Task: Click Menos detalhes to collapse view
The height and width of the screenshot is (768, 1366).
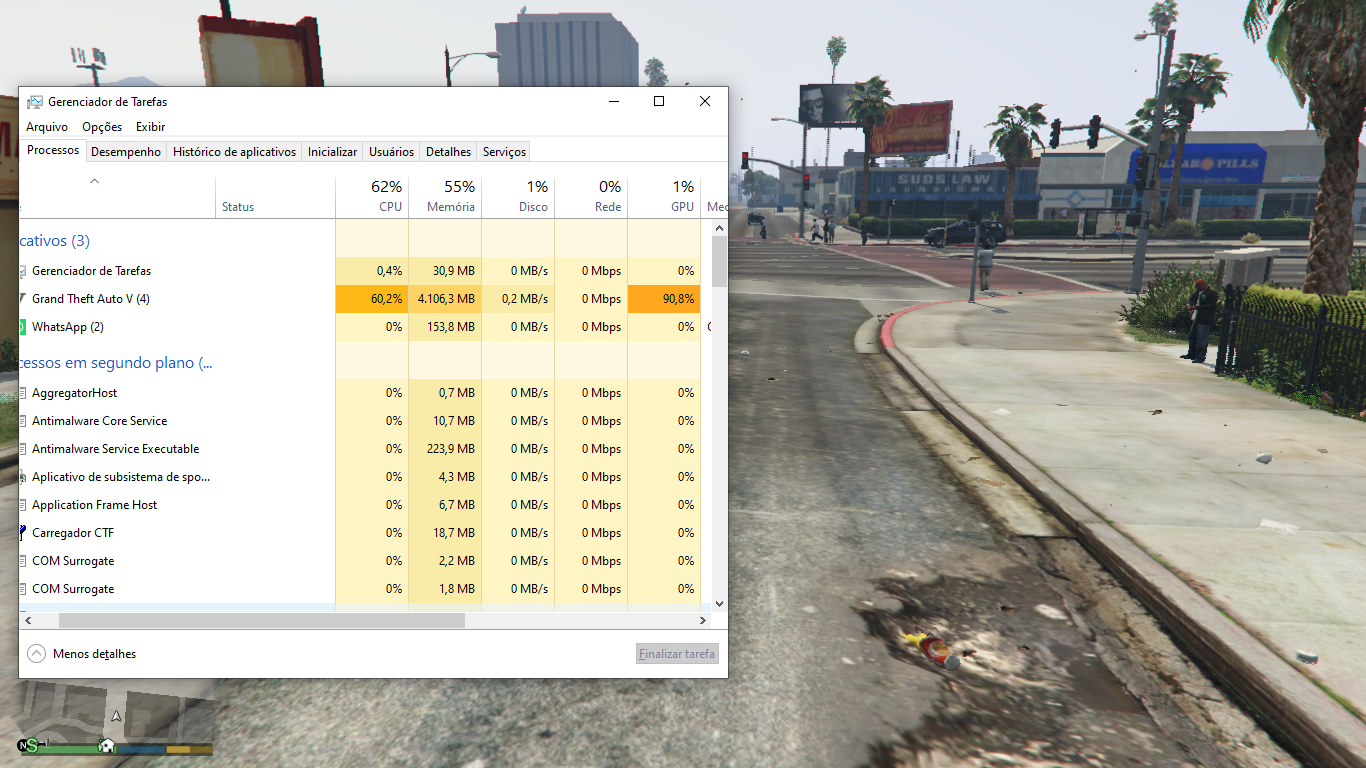Action: point(94,654)
